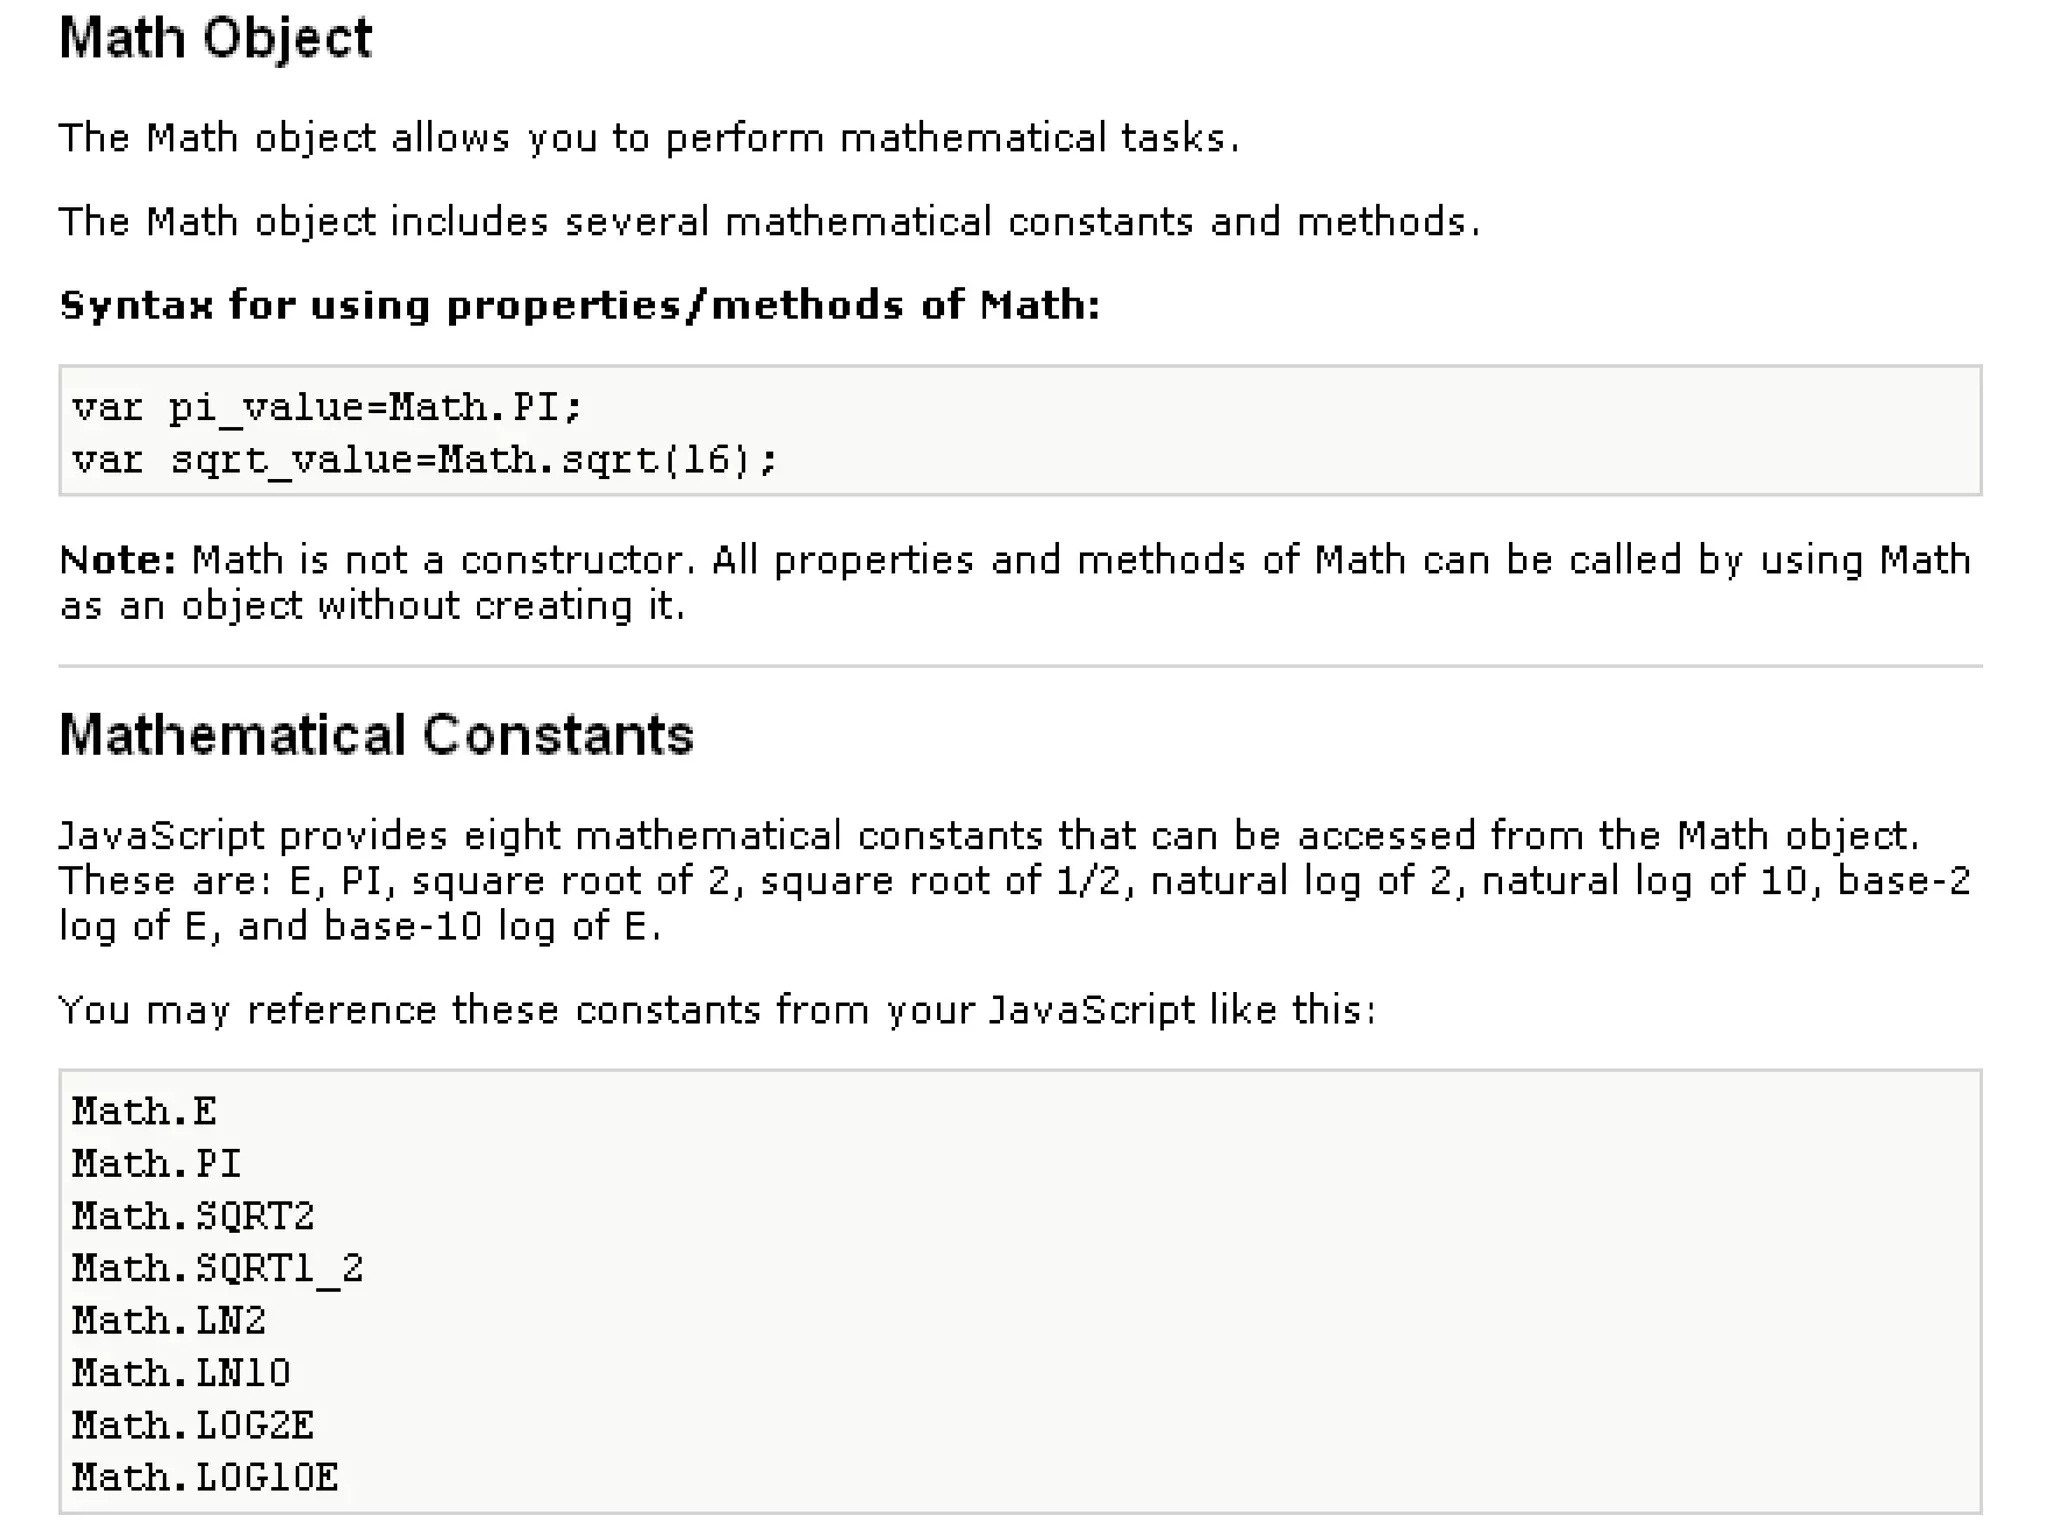Click the Math.LN2 constant line
Image resolution: width=2048 pixels, height=1536 pixels.
point(169,1321)
